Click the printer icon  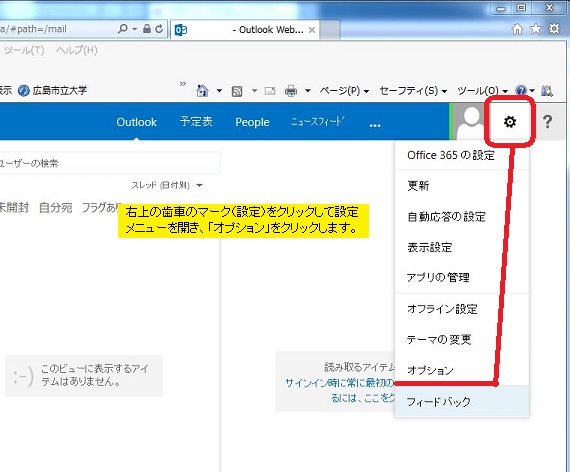[291, 91]
